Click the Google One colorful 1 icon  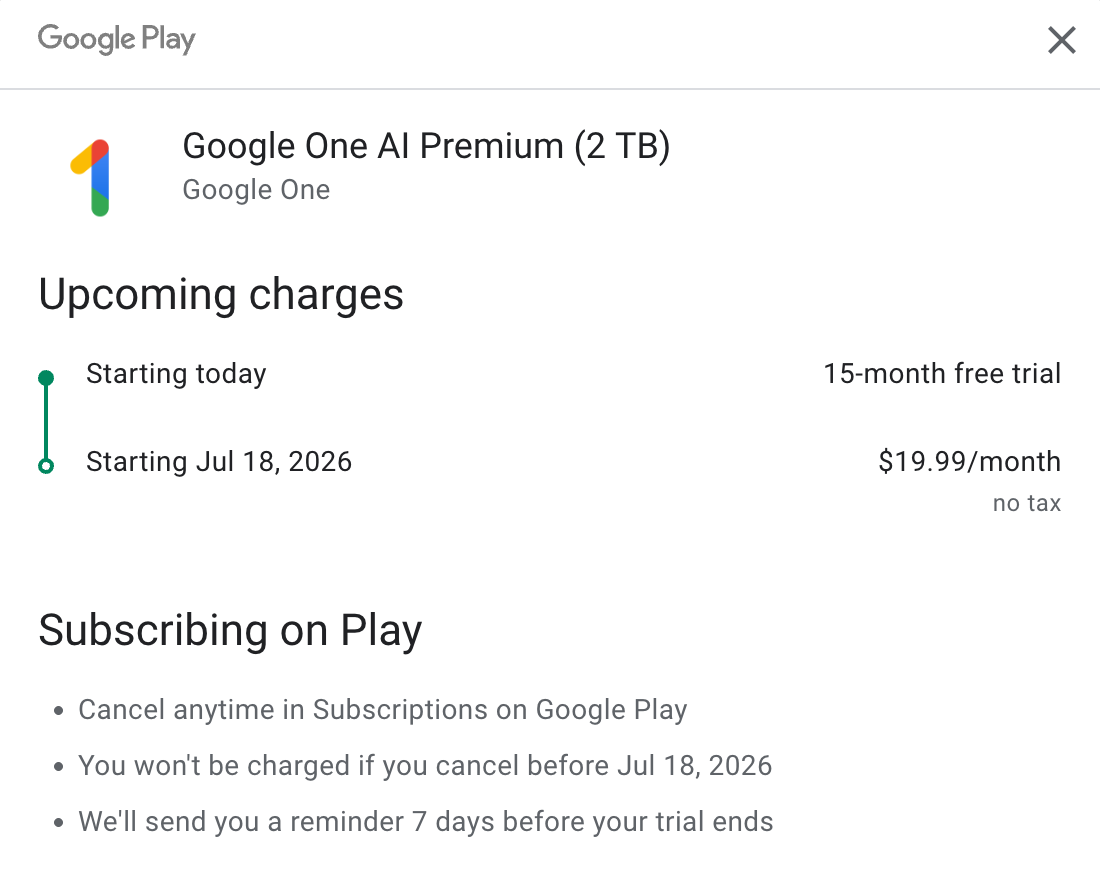(x=91, y=178)
